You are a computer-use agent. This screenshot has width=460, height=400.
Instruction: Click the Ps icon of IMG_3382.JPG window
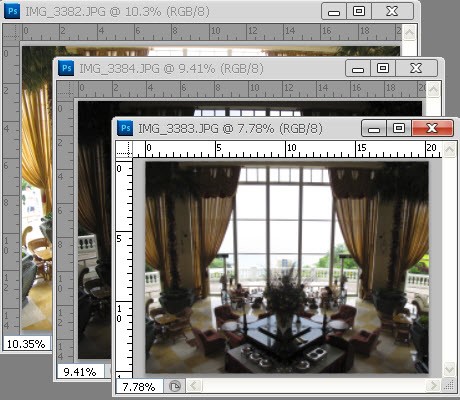coord(12,11)
